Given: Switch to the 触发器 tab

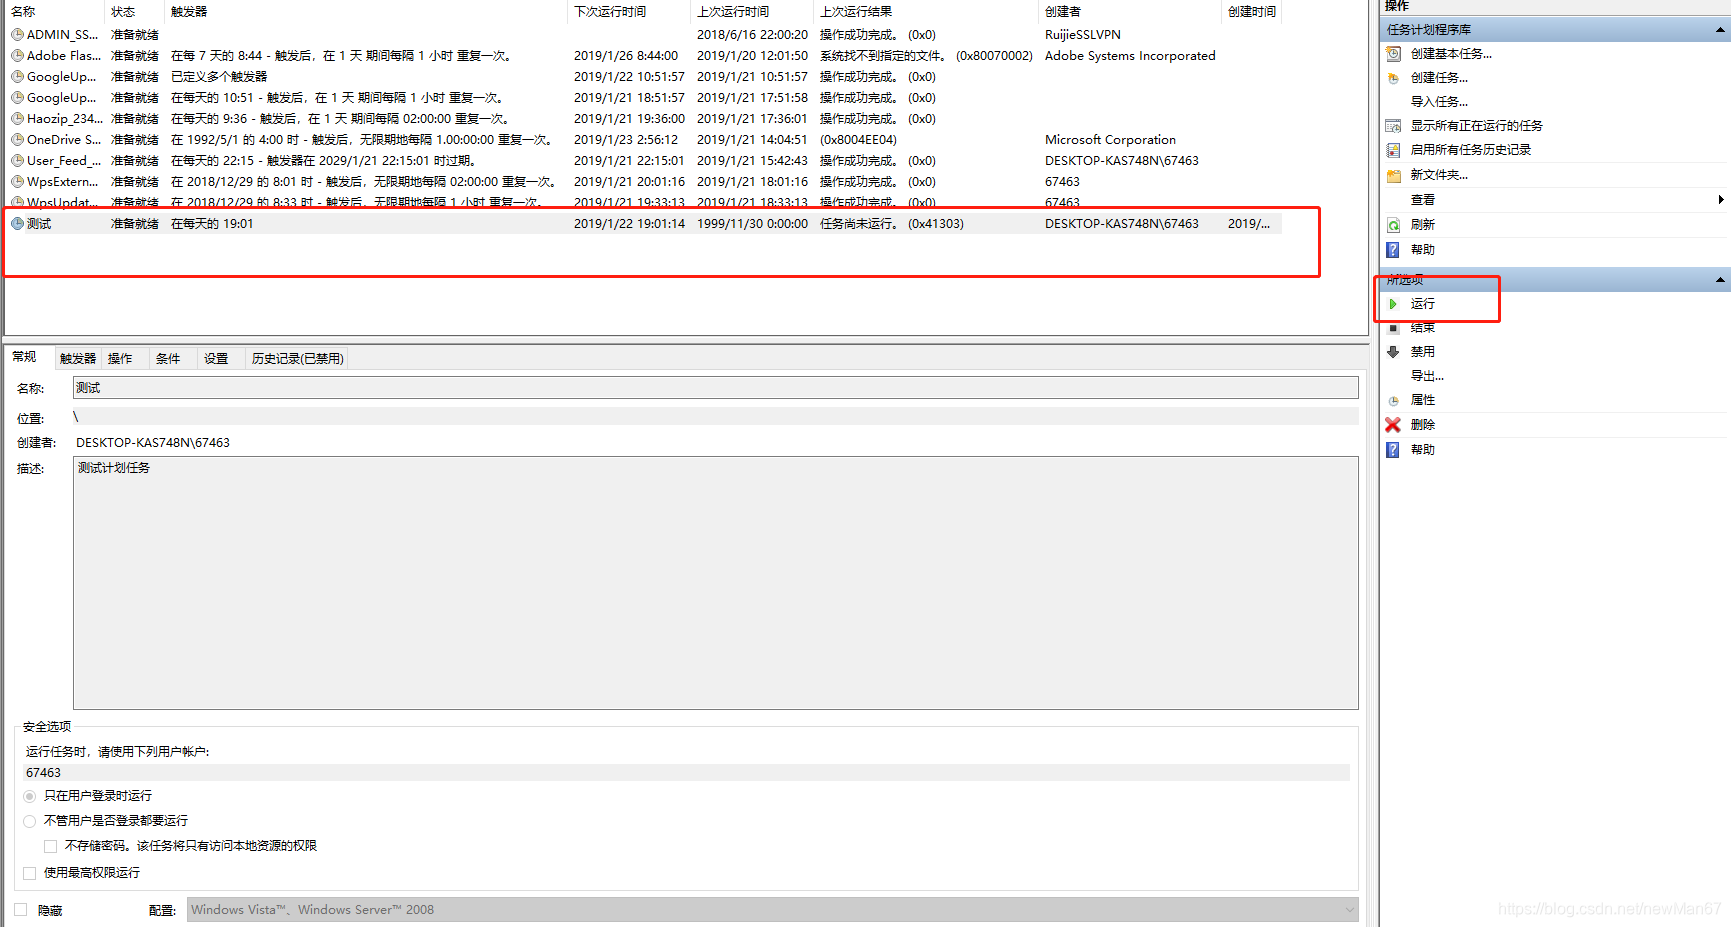Looking at the screenshot, I should [x=78, y=359].
